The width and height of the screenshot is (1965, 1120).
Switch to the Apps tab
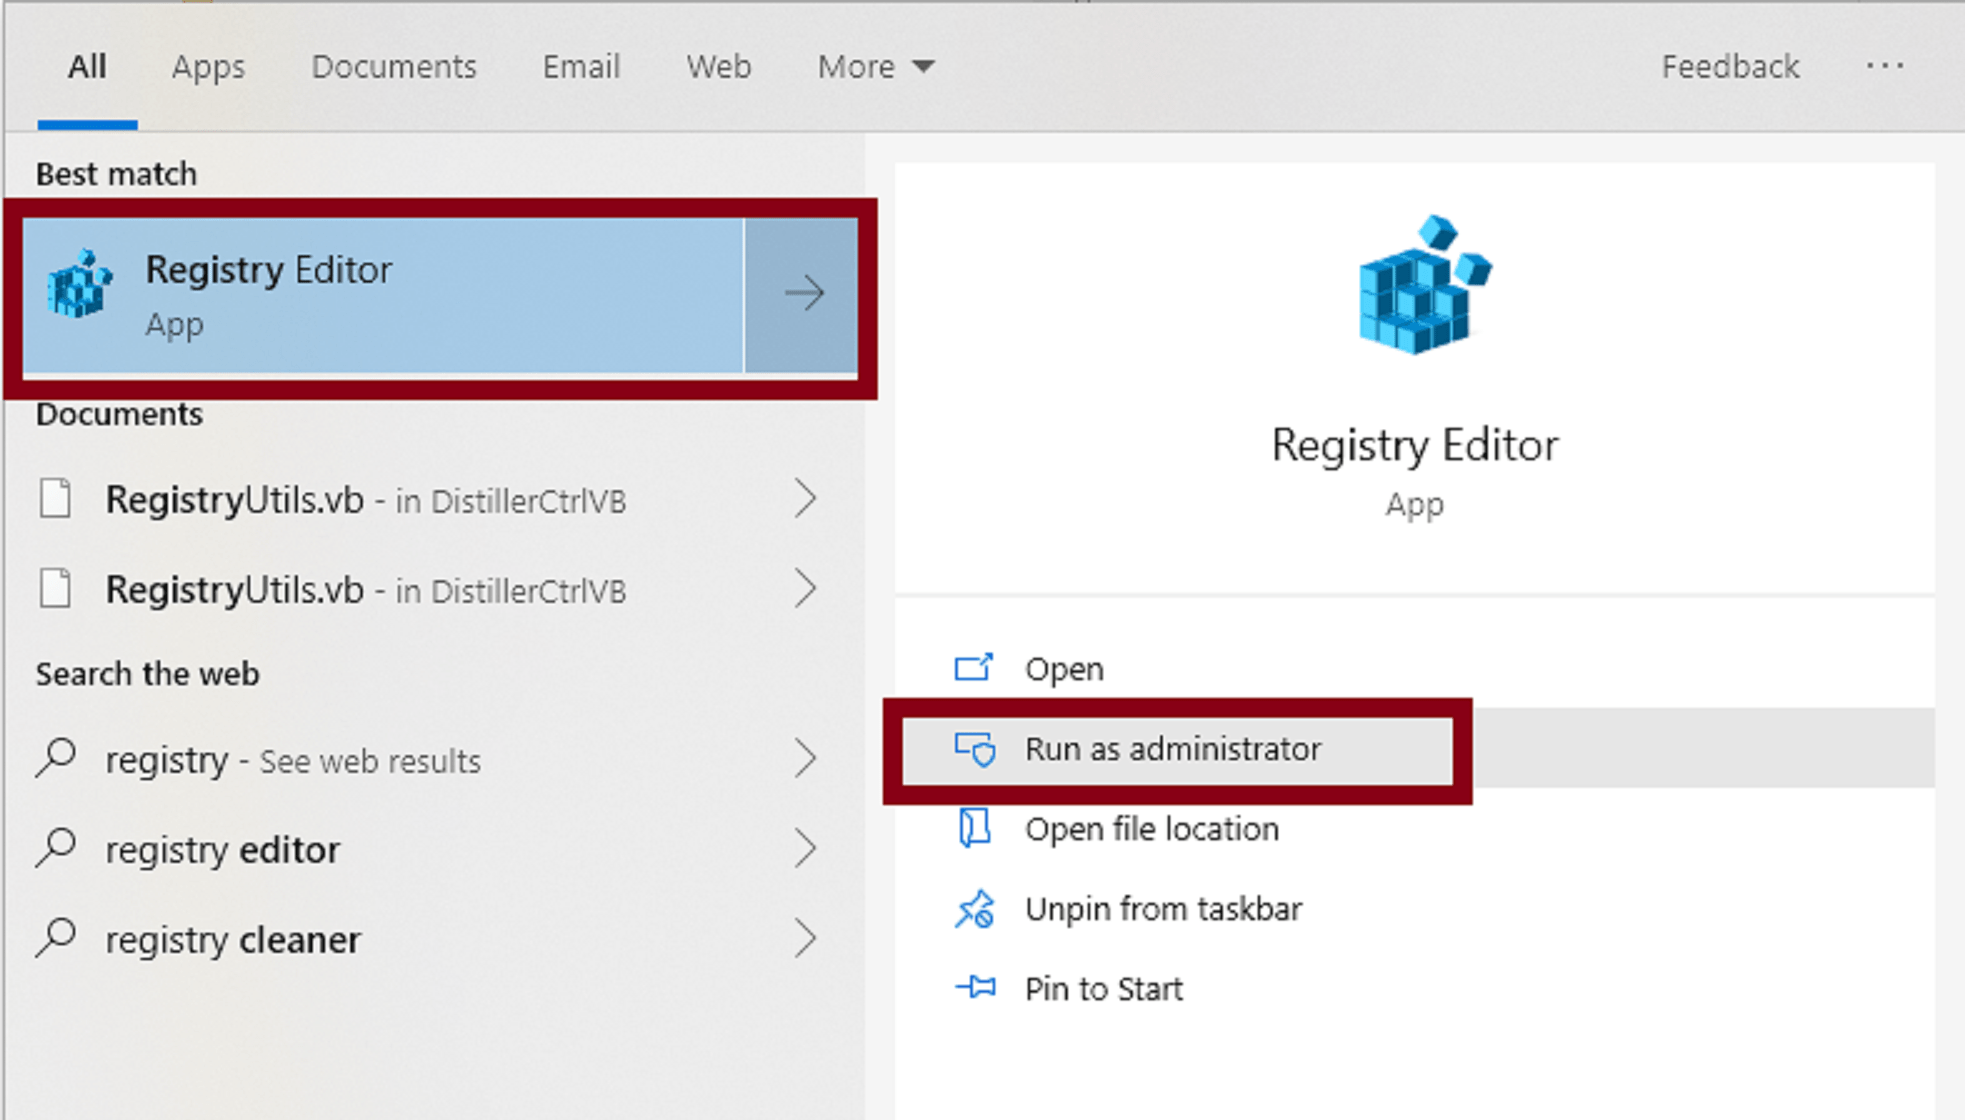[x=208, y=66]
